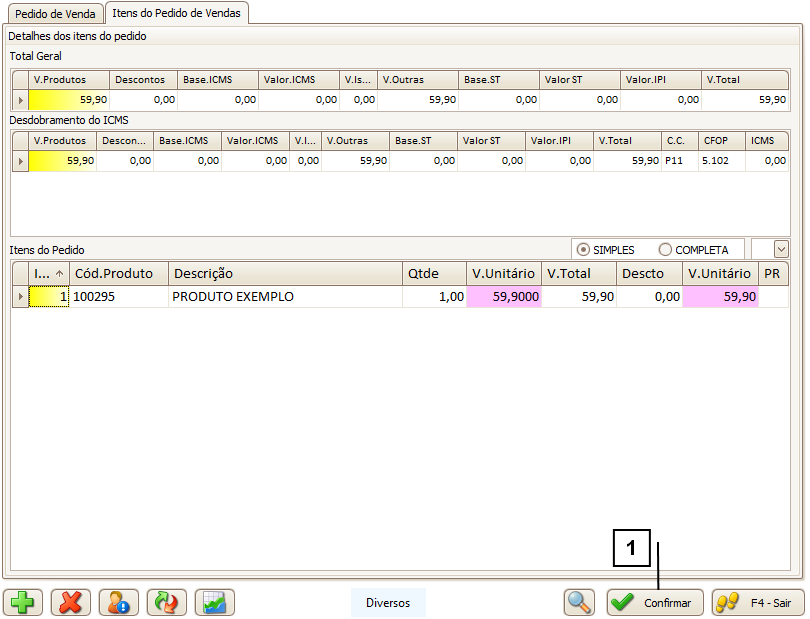The height and width of the screenshot is (619, 810).
Task: Select the COMPLETA radio option
Action: pos(665,249)
